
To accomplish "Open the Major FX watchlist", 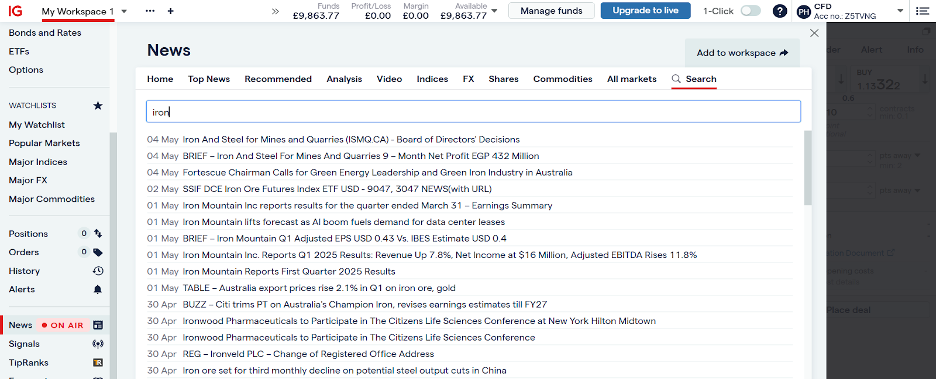I will point(28,180).
